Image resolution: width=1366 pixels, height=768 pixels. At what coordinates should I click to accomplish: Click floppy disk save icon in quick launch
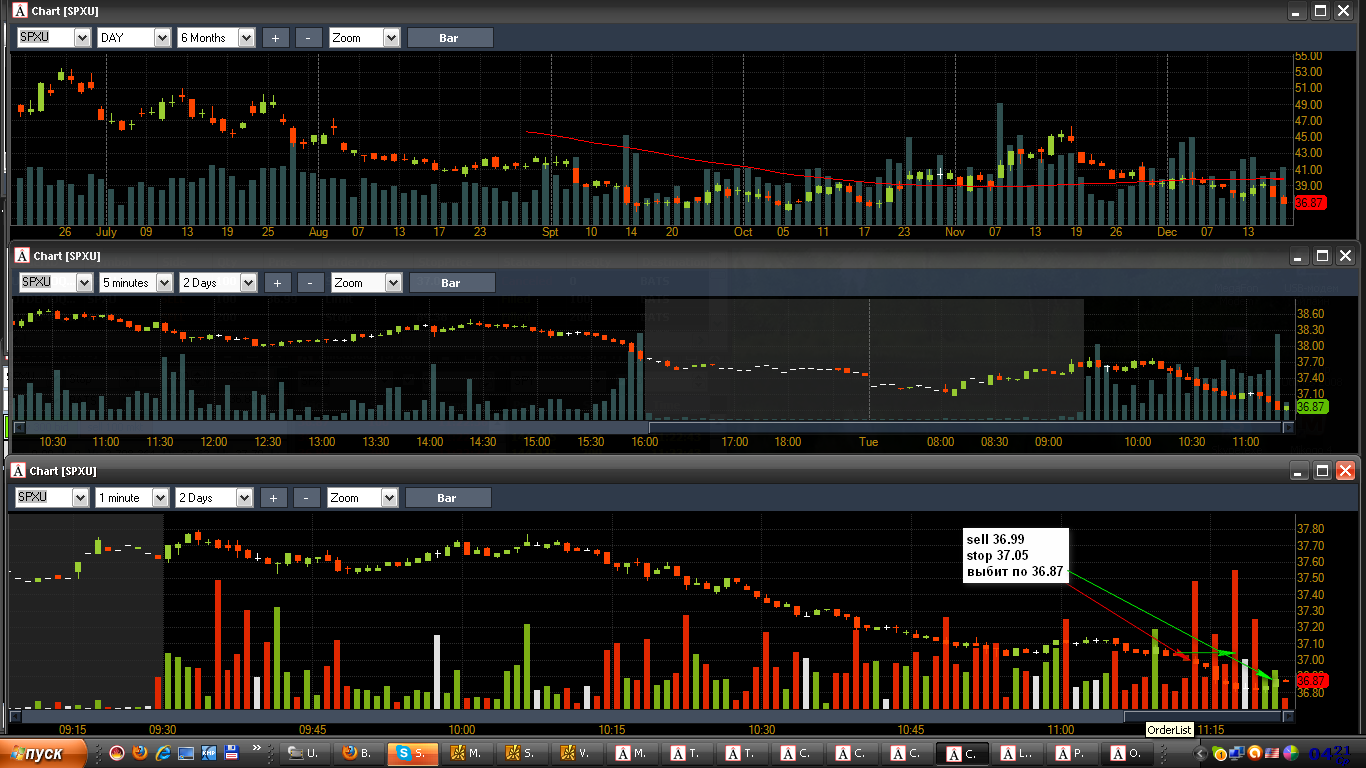[231, 753]
